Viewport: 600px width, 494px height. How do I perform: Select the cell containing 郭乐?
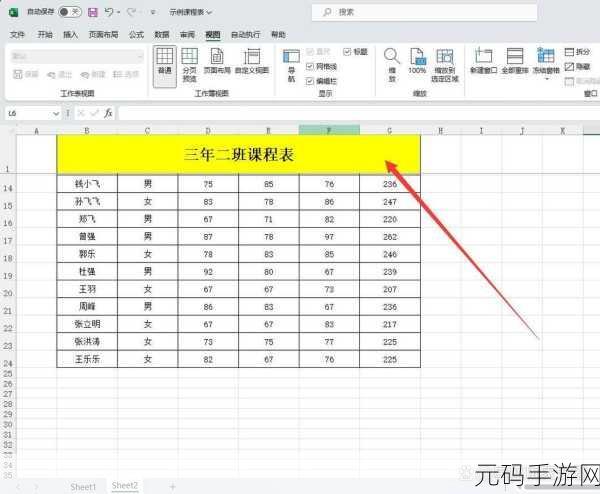[x=87, y=254]
